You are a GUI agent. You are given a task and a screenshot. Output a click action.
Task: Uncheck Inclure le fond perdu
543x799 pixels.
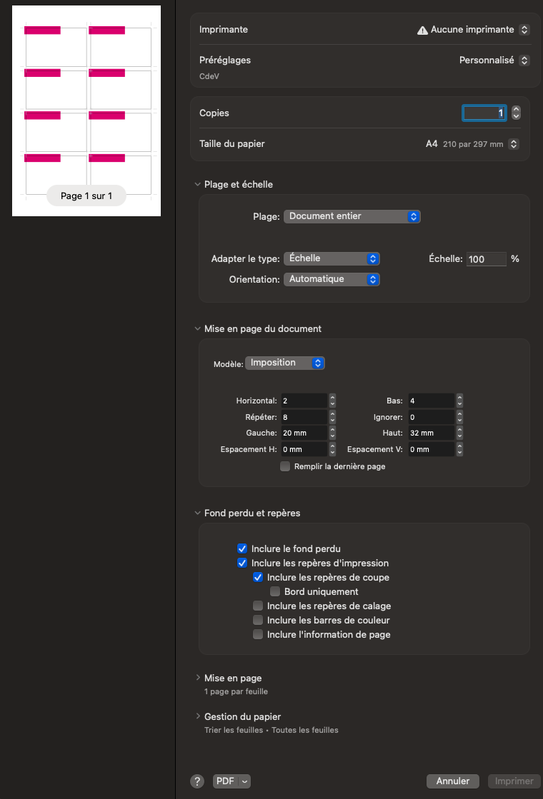point(242,549)
